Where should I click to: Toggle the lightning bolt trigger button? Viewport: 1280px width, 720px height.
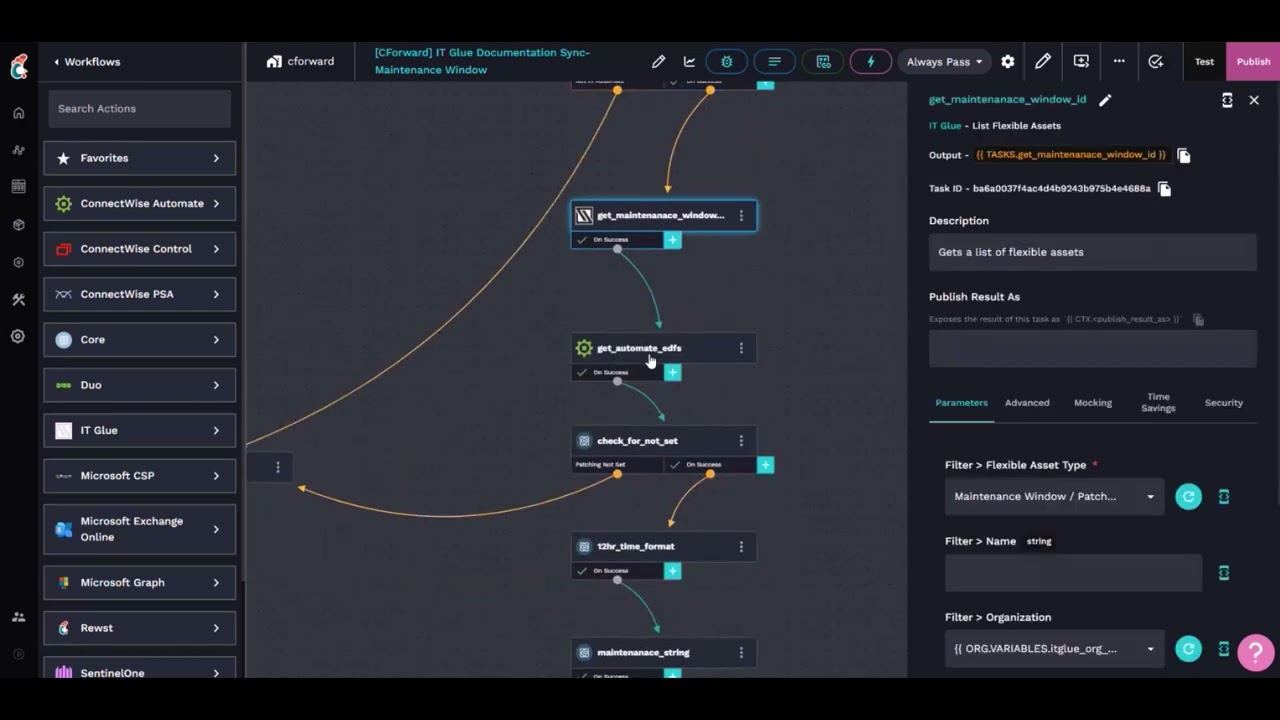(870, 62)
